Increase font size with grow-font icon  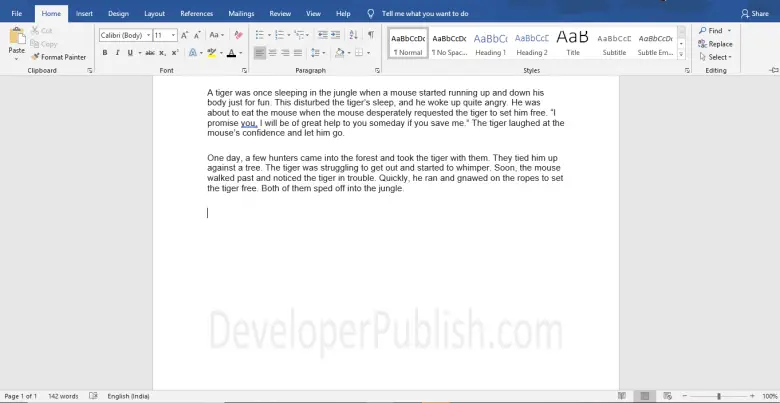185,35
